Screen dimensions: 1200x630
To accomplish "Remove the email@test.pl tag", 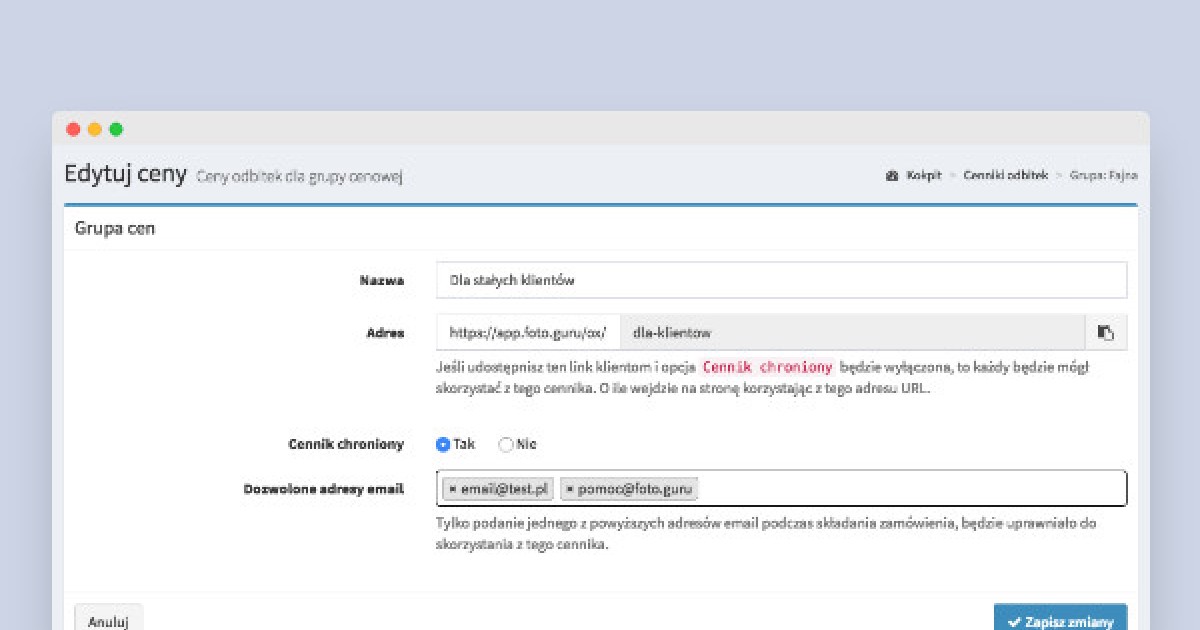I will click(x=452, y=489).
